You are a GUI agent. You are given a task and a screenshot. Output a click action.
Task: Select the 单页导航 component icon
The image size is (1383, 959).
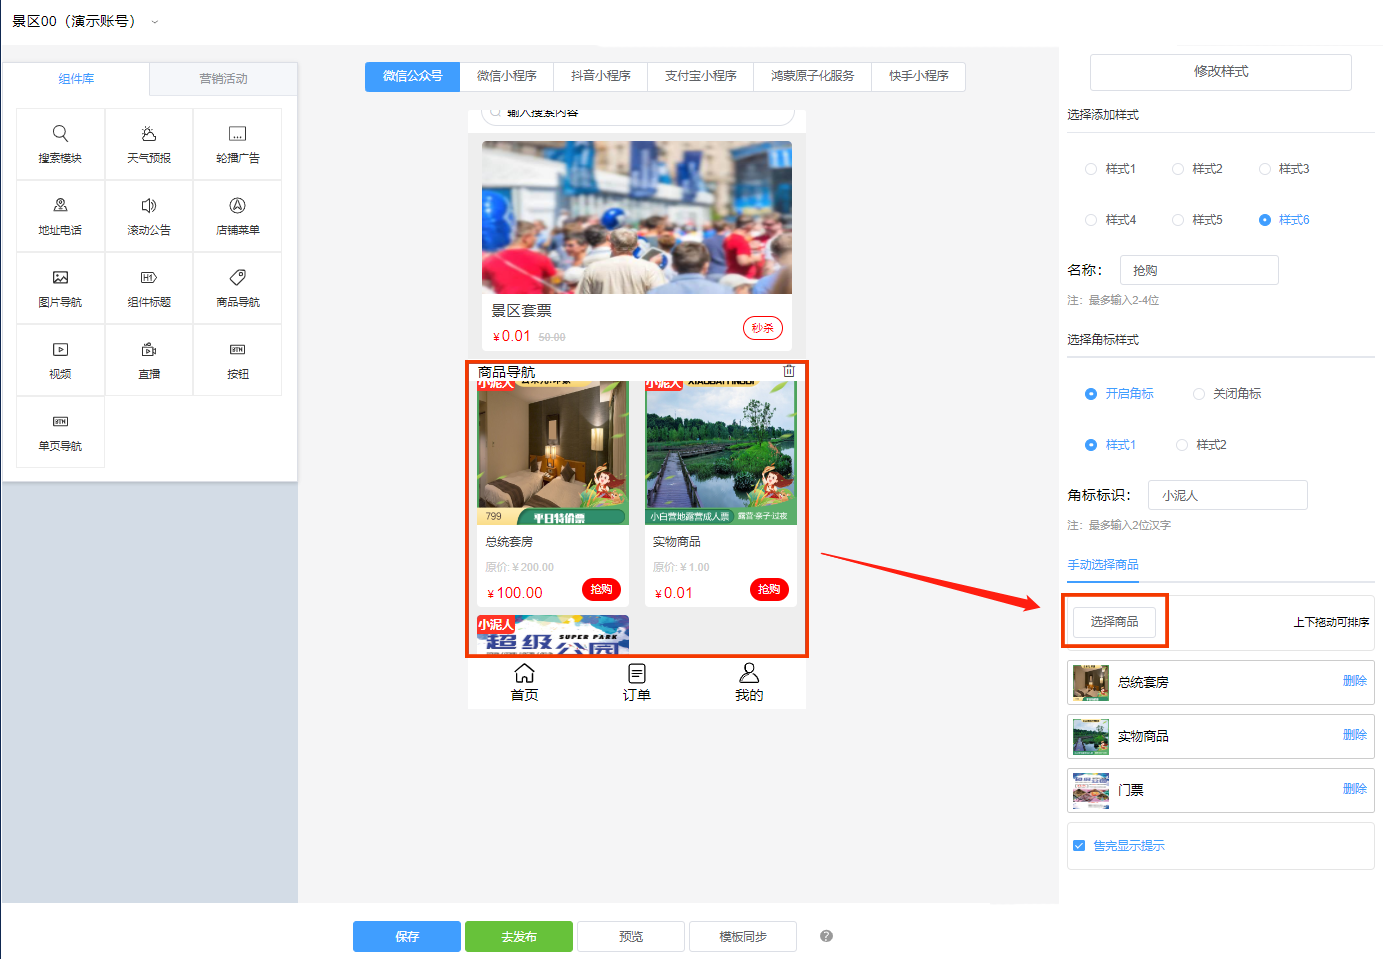point(60,431)
